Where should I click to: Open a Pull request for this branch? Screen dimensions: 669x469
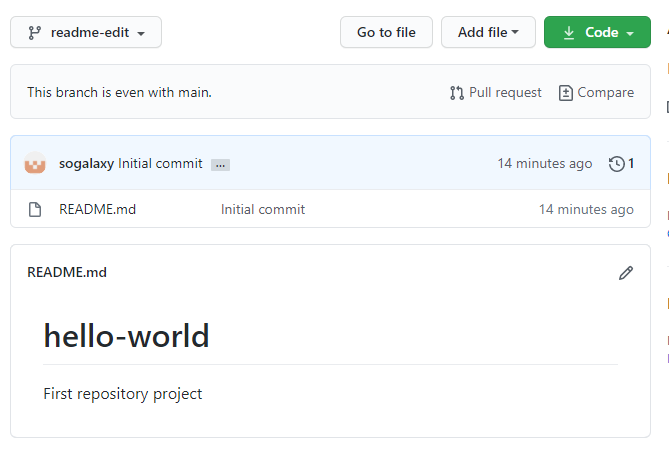pyautogui.click(x=496, y=92)
